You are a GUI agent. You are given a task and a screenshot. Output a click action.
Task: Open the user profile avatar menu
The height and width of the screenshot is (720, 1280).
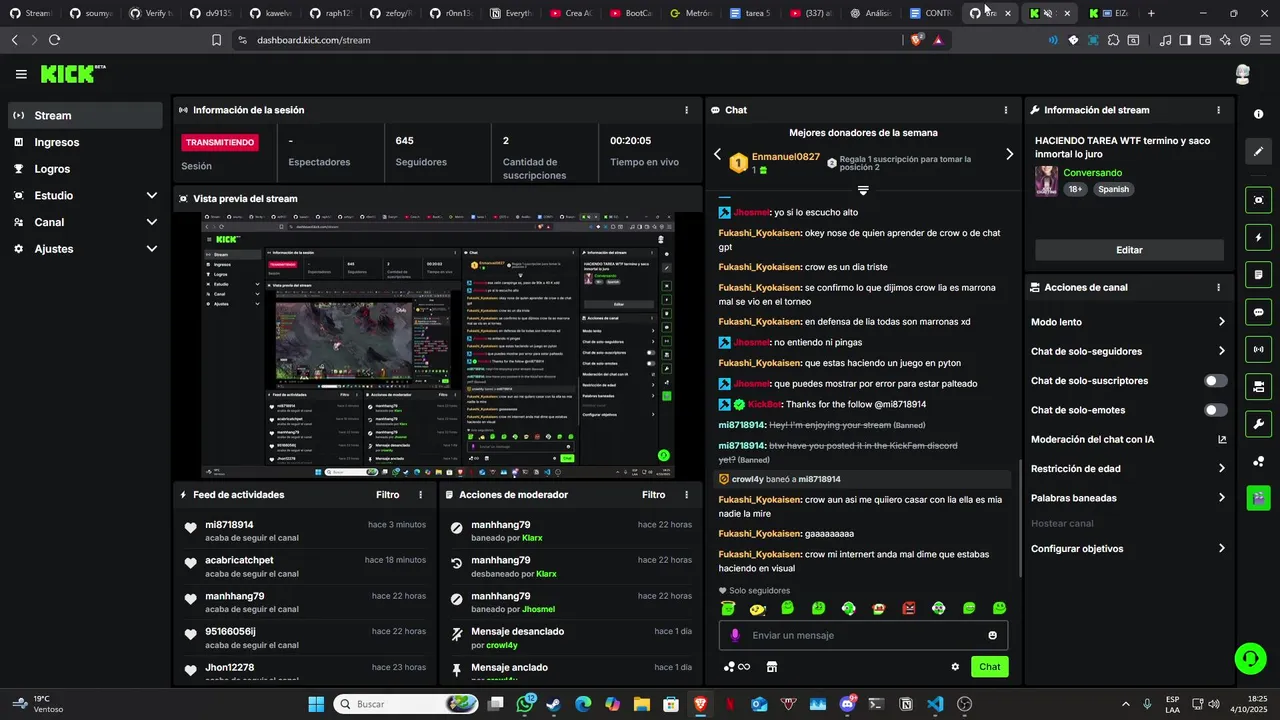pos(1242,74)
